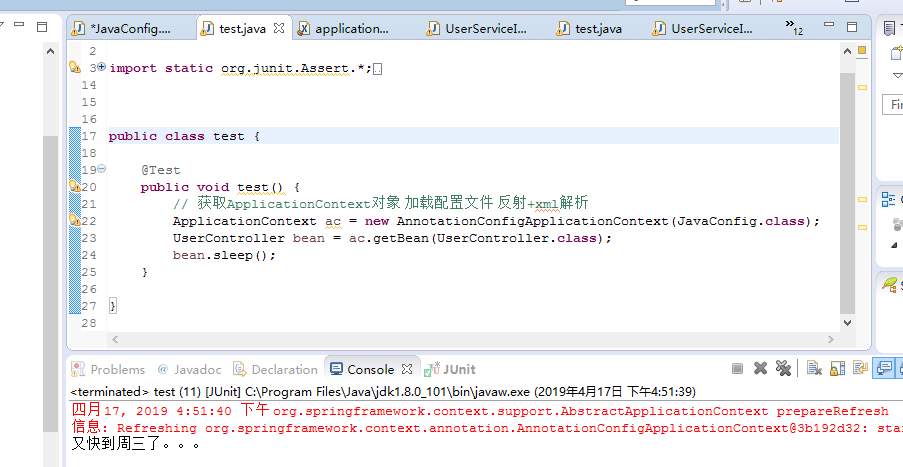Click the left panel scrollbar thumb

point(51,284)
